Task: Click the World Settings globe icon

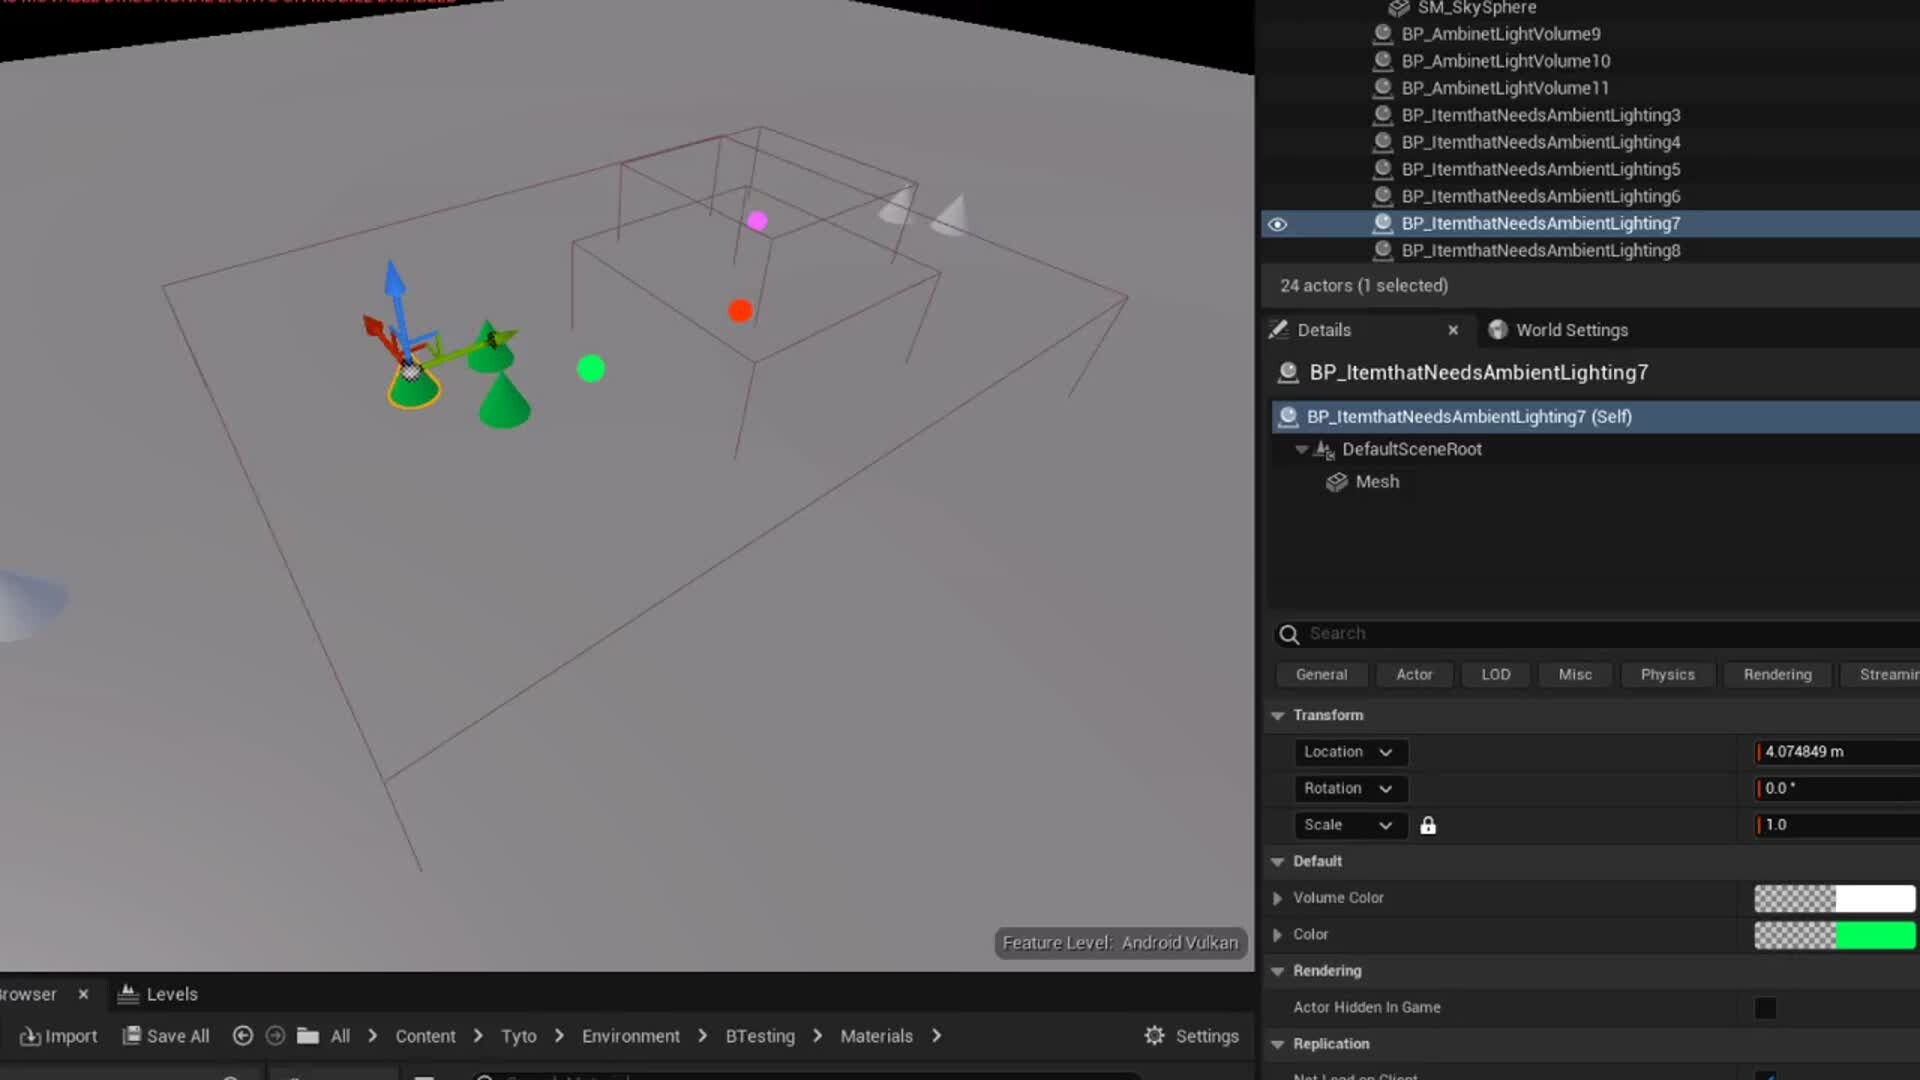Action: tap(1497, 329)
